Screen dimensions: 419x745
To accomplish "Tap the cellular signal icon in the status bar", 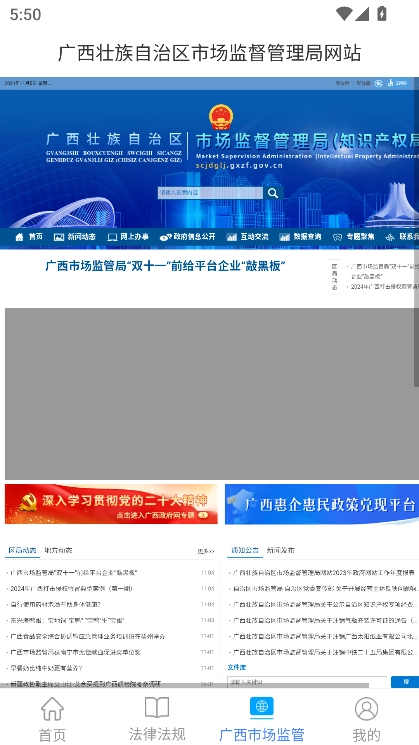I will pyautogui.click(x=362, y=14).
